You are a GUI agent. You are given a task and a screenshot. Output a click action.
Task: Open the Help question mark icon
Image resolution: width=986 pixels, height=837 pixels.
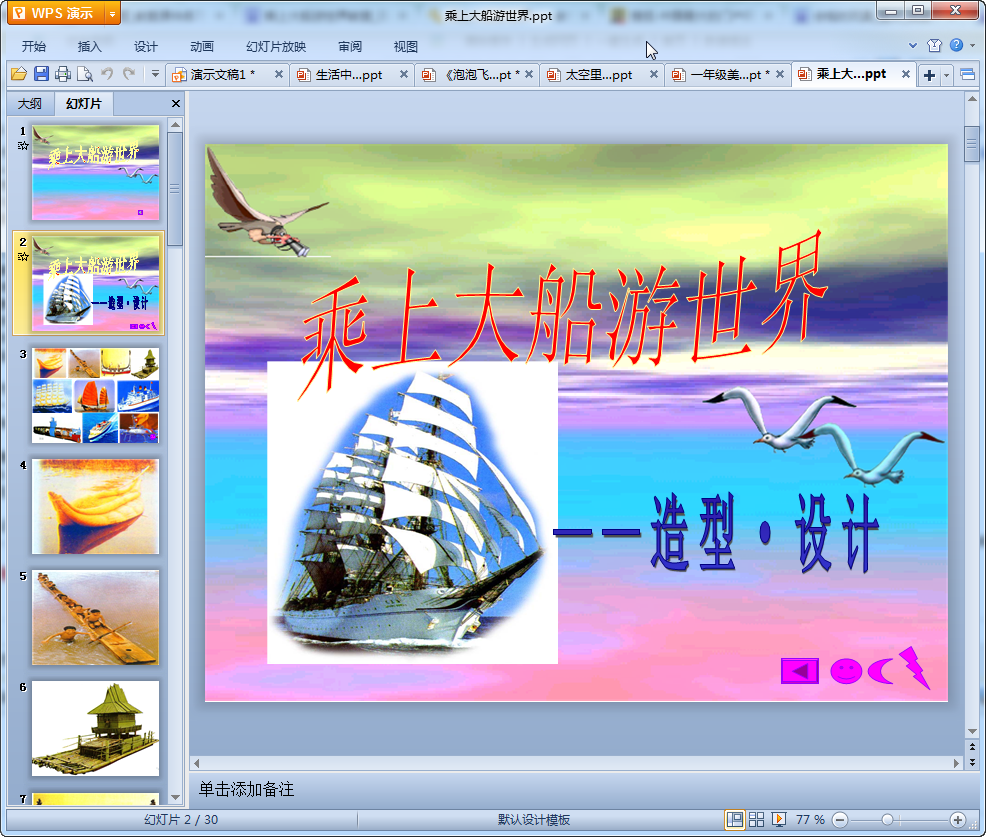(x=956, y=45)
